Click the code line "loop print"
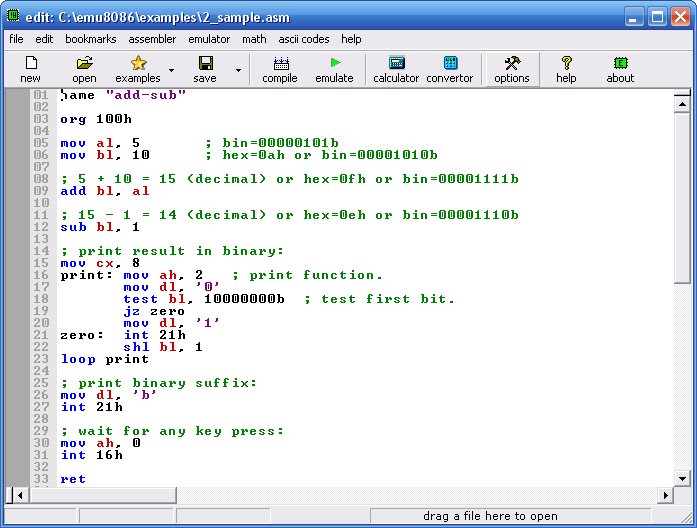This screenshot has width=697, height=528. tap(105, 359)
